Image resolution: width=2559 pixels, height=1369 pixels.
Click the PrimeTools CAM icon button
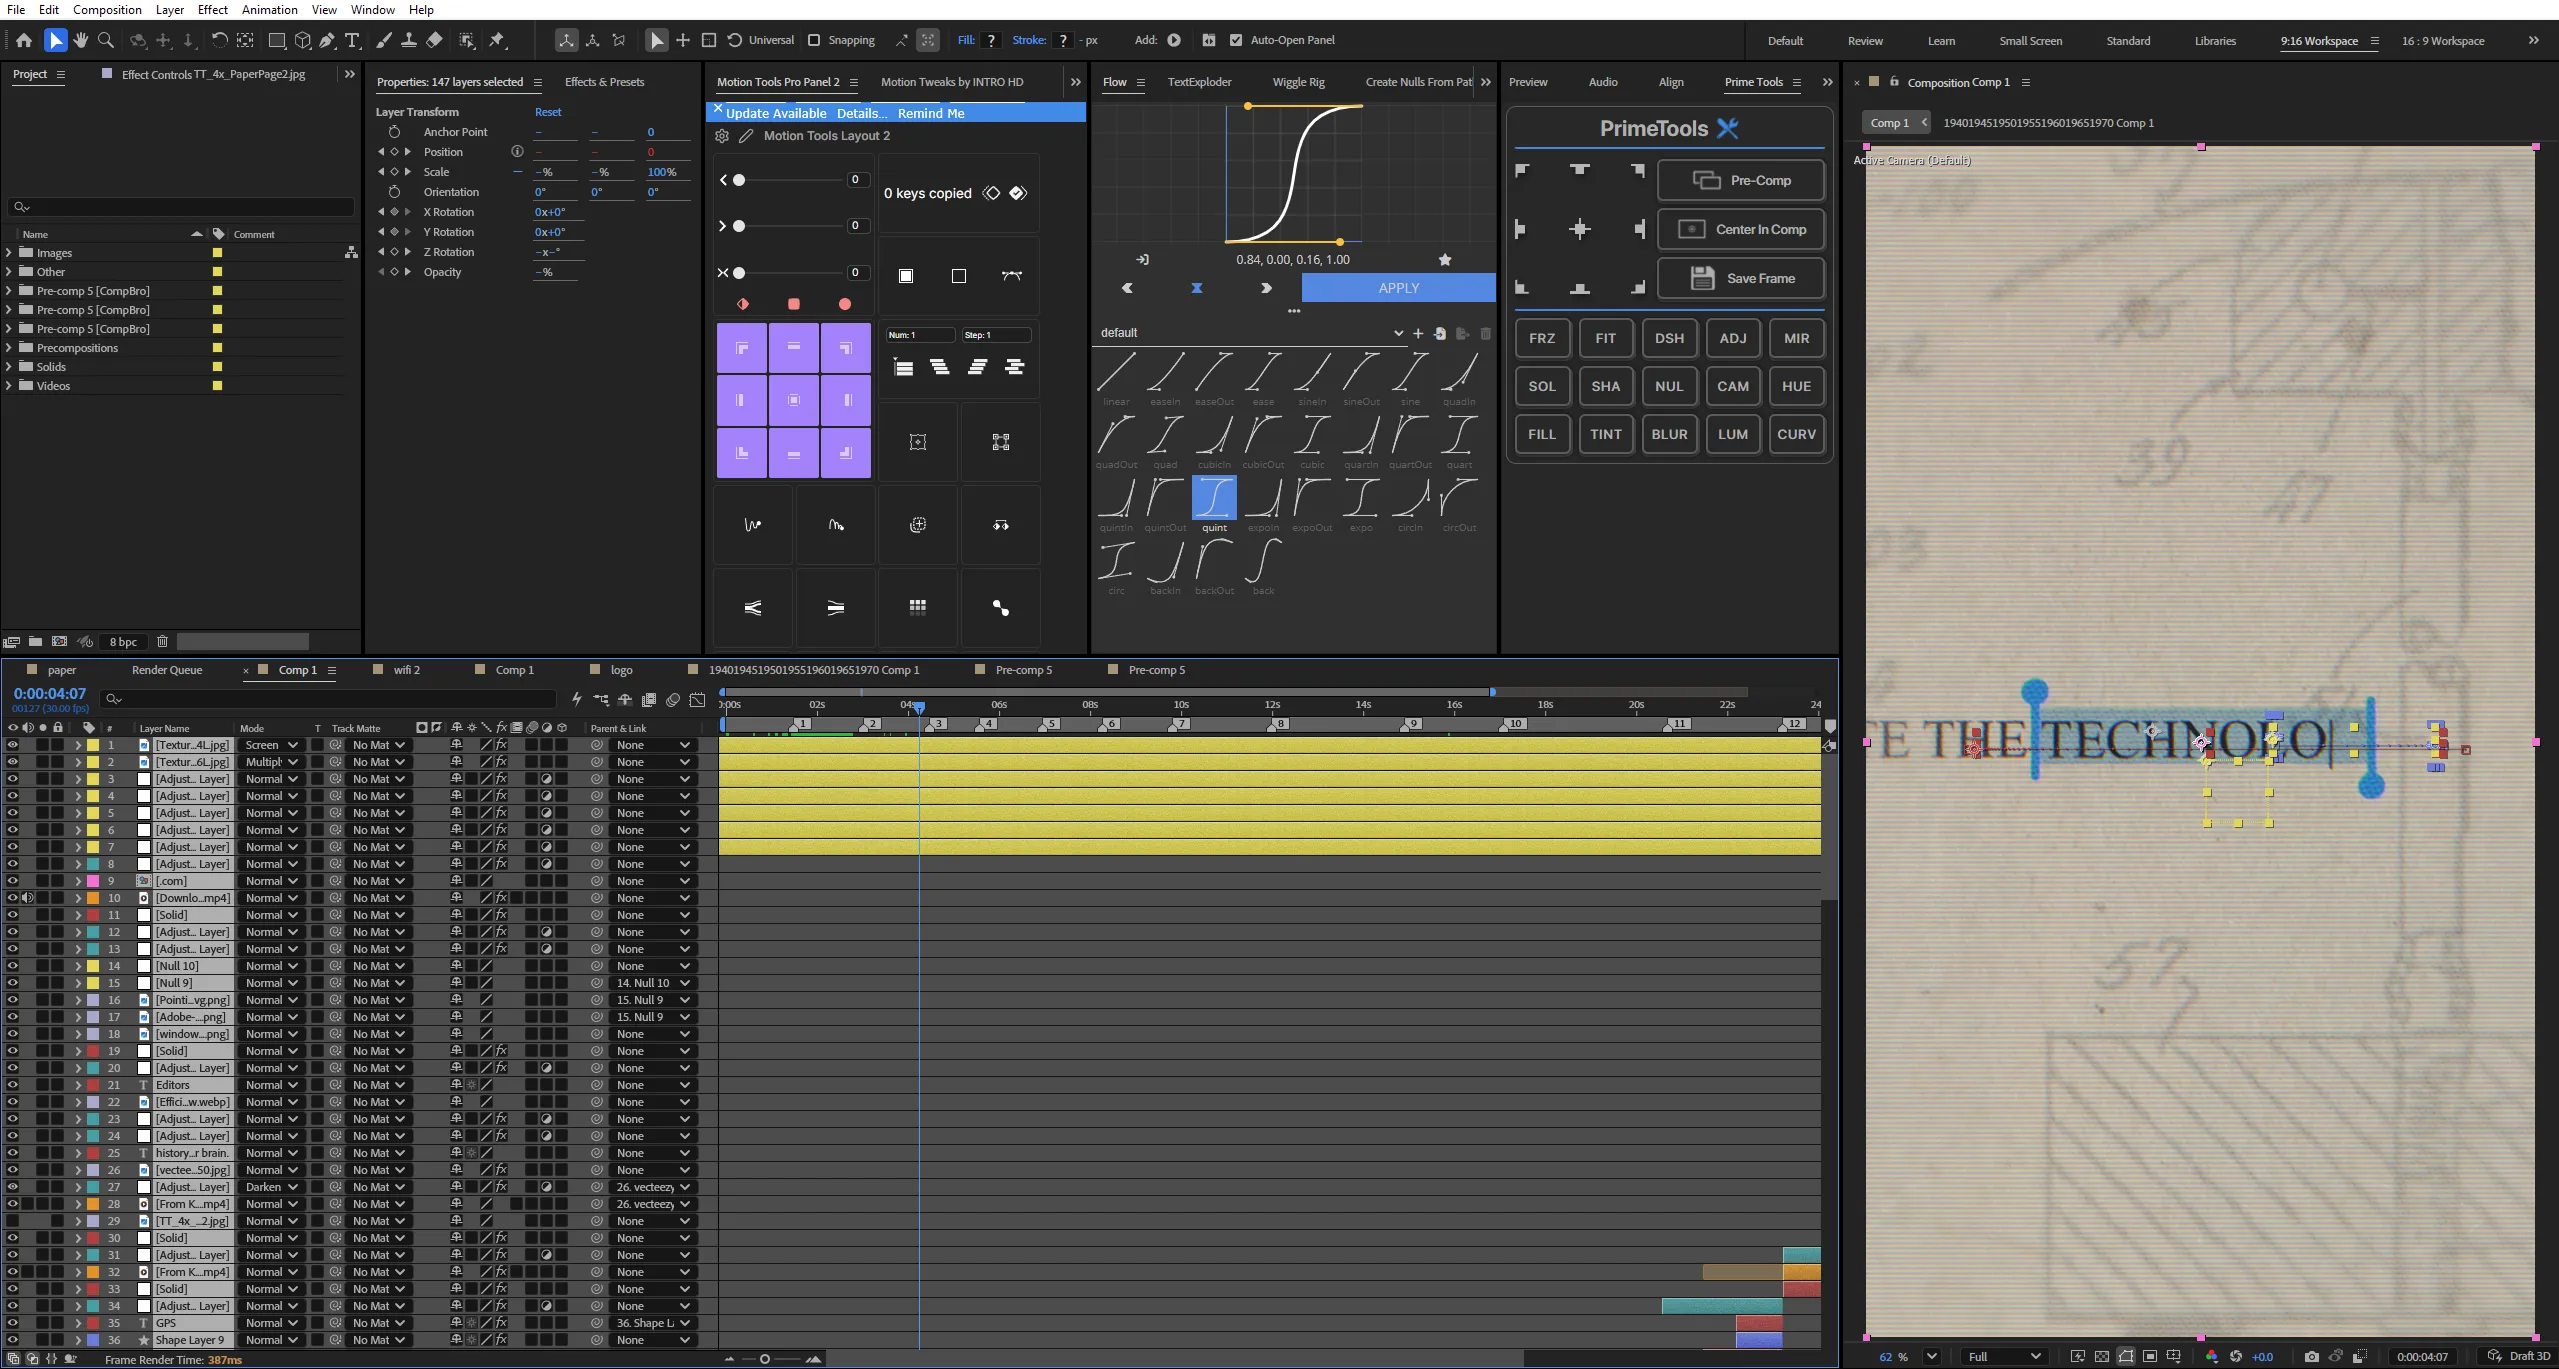[1733, 386]
